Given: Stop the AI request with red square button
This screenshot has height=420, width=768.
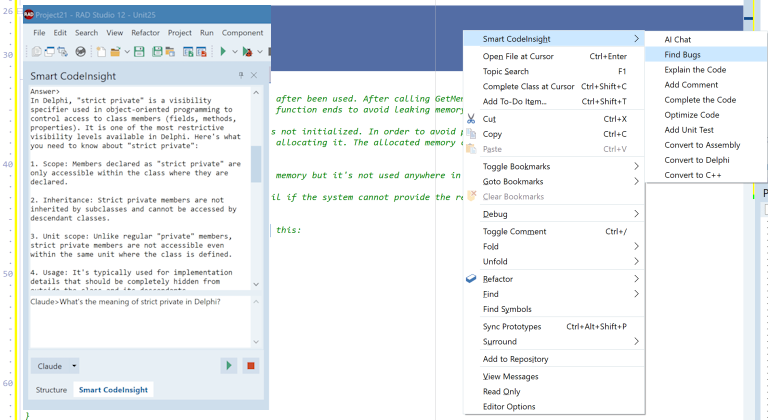Looking at the screenshot, I should [251, 366].
